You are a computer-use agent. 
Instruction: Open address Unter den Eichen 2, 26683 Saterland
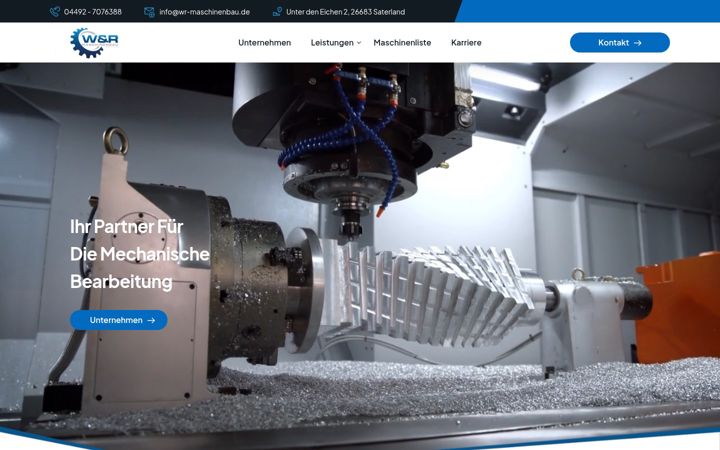coord(345,12)
